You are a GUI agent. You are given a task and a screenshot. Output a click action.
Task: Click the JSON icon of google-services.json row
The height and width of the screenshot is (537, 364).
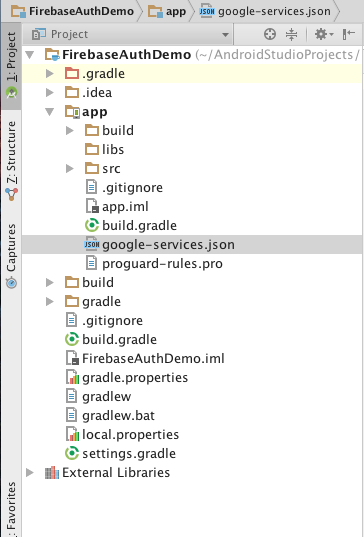click(92, 244)
